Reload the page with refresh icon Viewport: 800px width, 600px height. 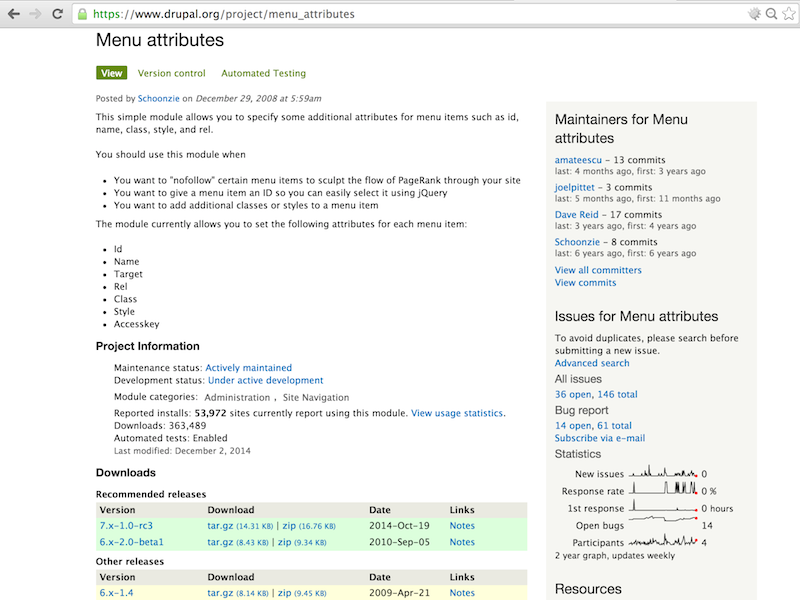point(60,14)
